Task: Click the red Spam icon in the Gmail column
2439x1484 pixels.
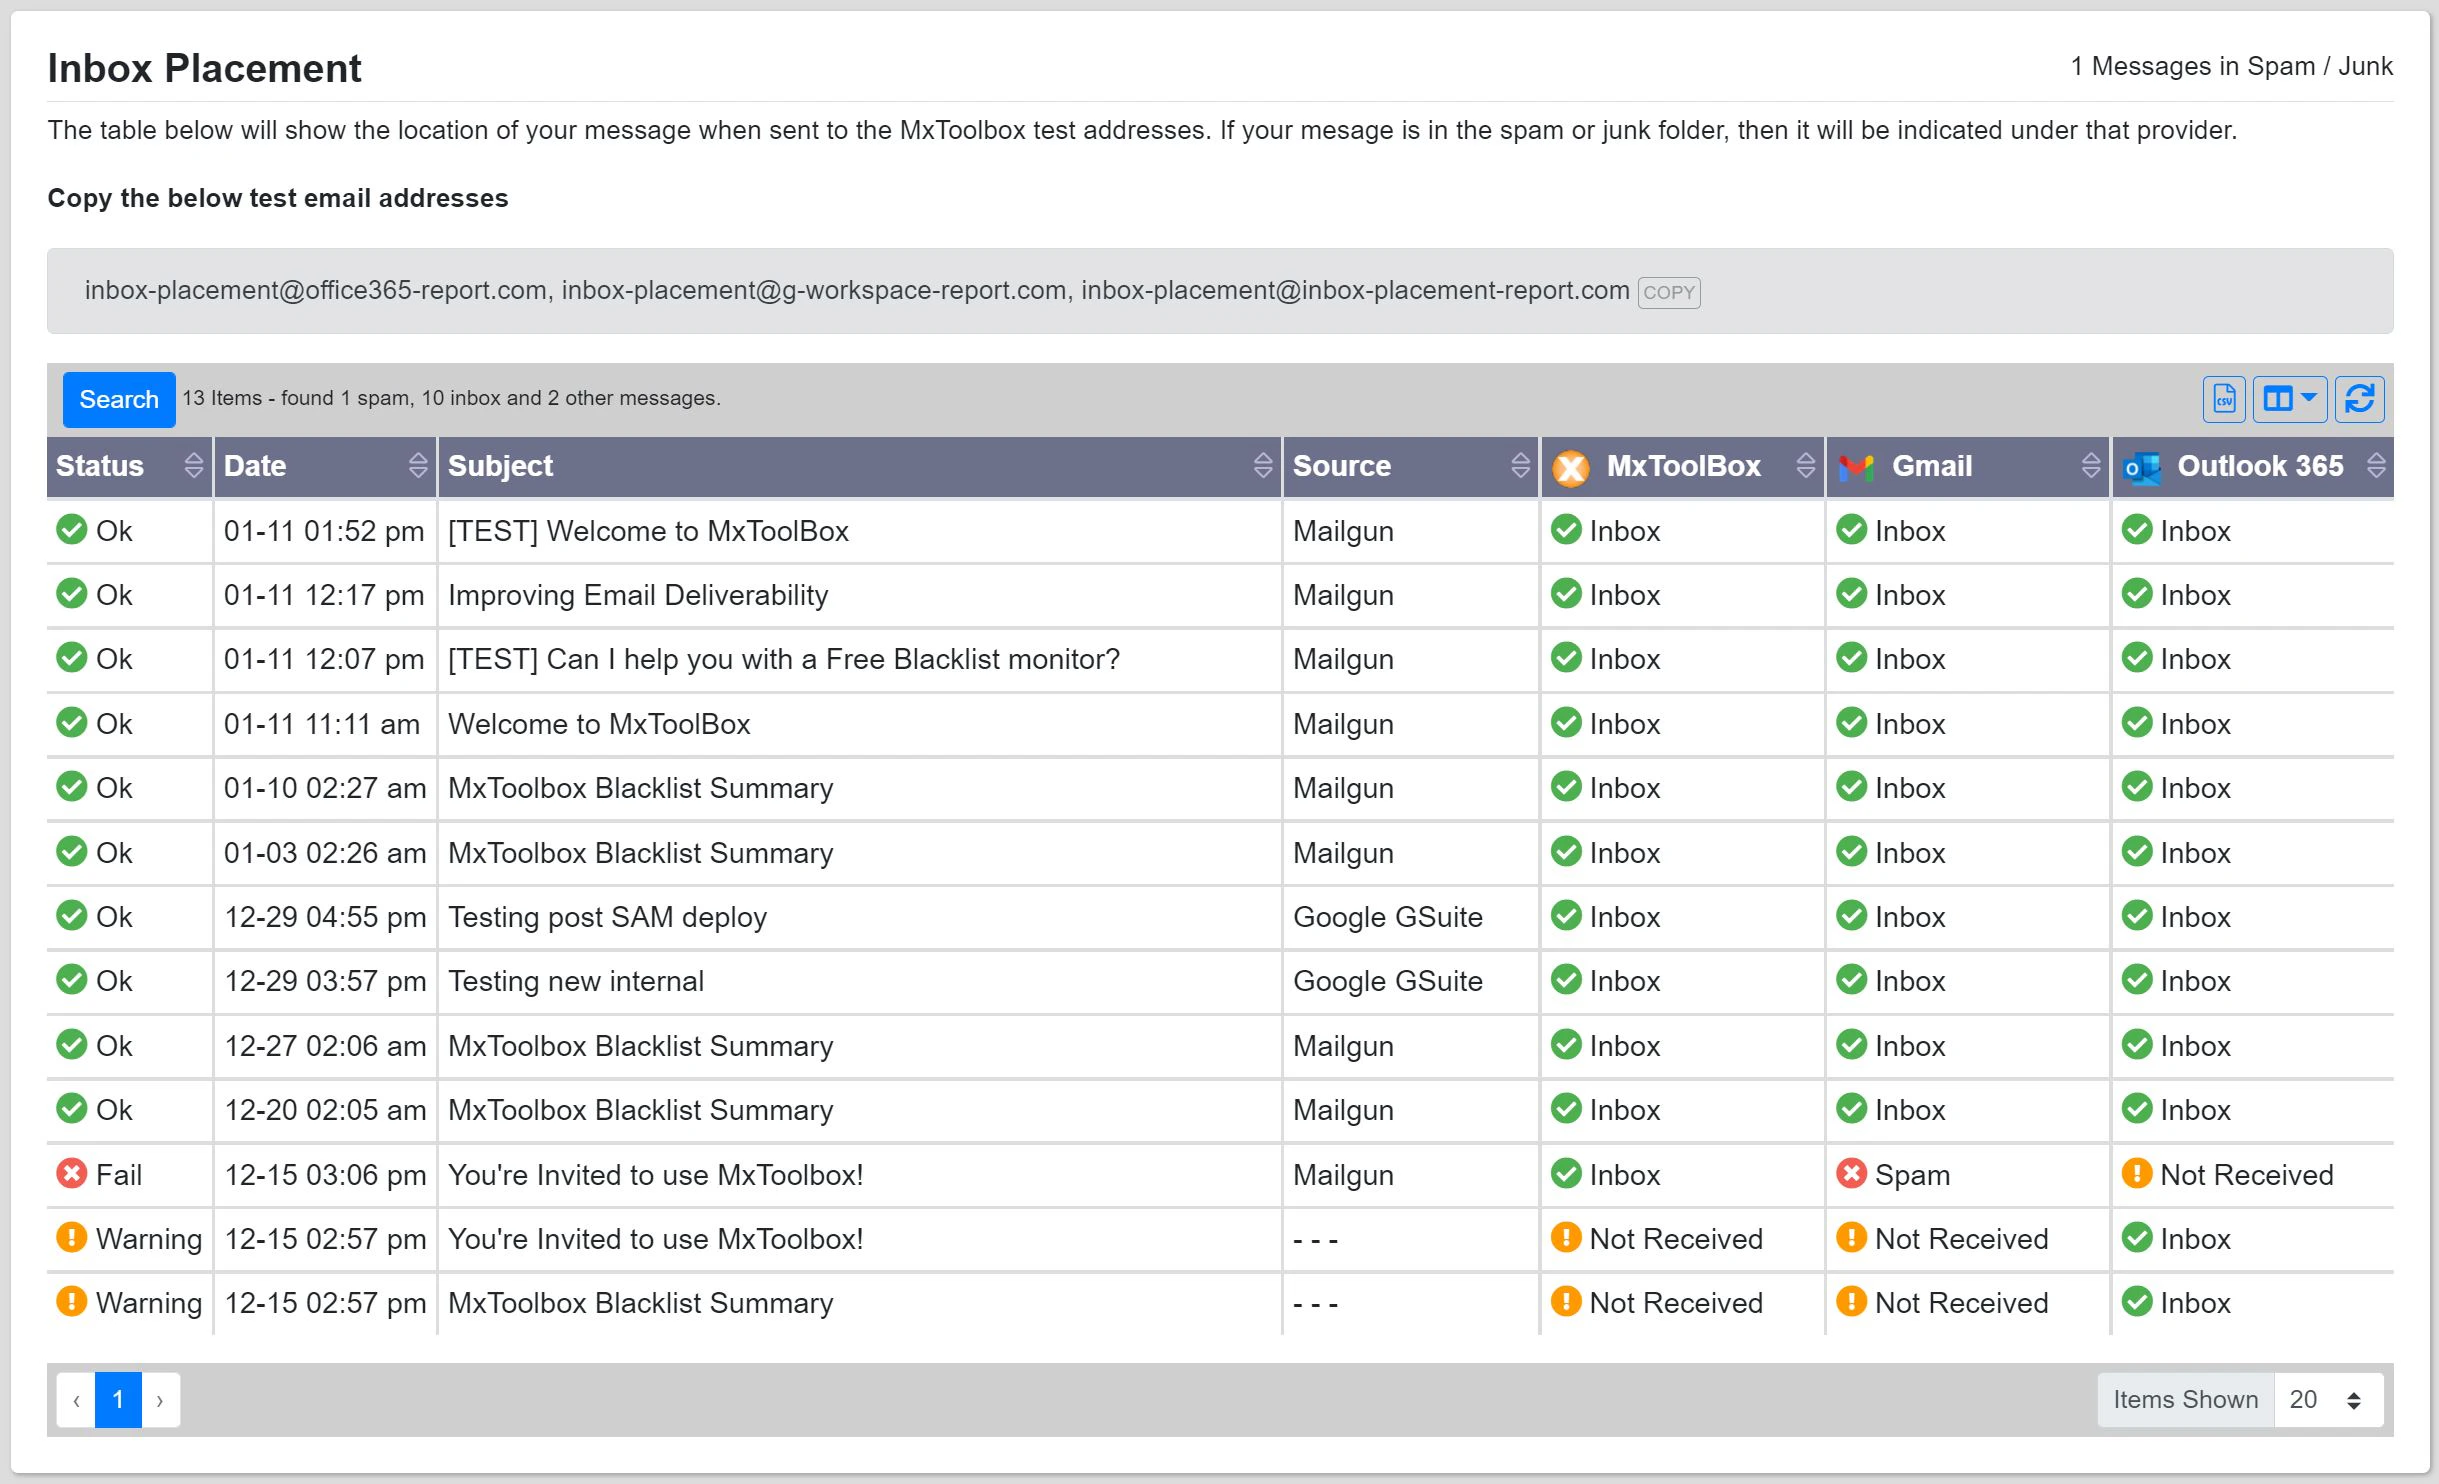Action: tap(1853, 1174)
